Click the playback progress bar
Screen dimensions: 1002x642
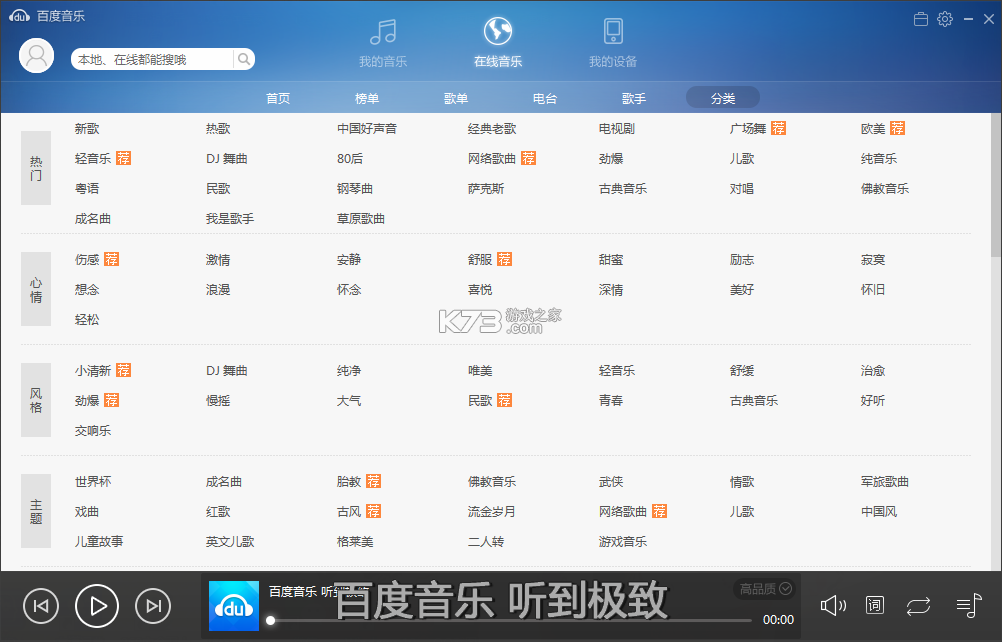click(511, 620)
